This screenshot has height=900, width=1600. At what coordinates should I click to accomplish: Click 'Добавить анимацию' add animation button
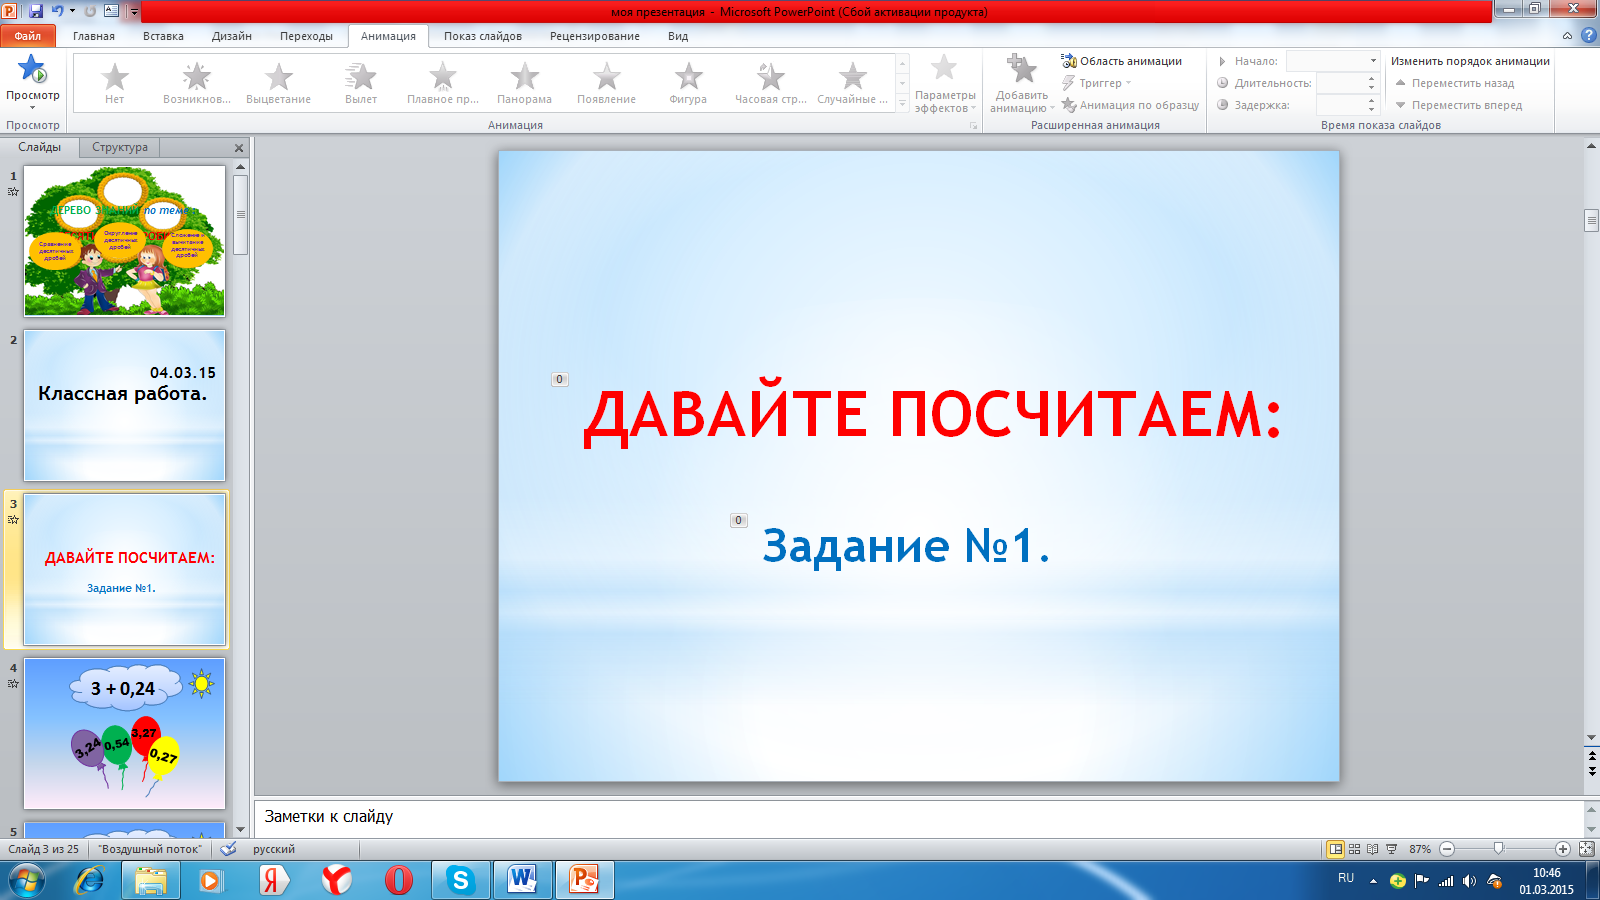[x=1022, y=84]
